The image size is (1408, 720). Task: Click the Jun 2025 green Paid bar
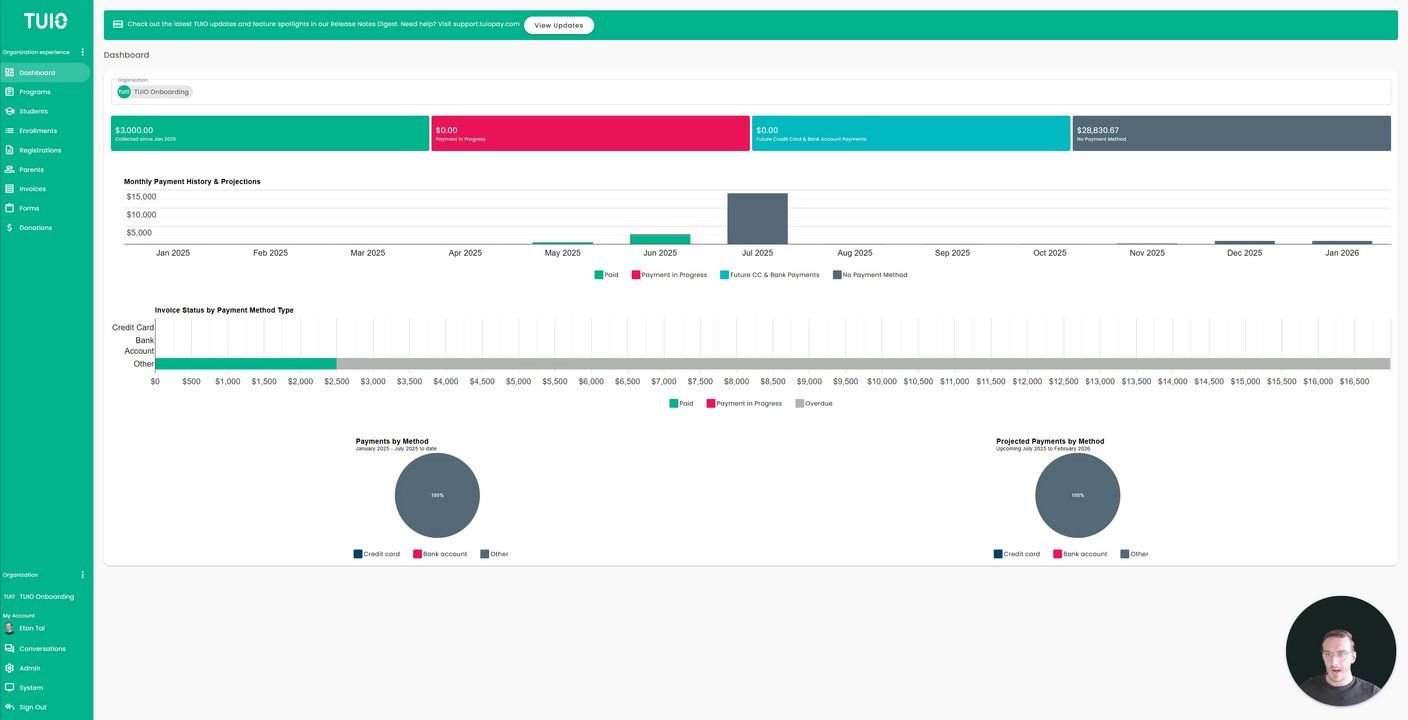[x=660, y=239]
